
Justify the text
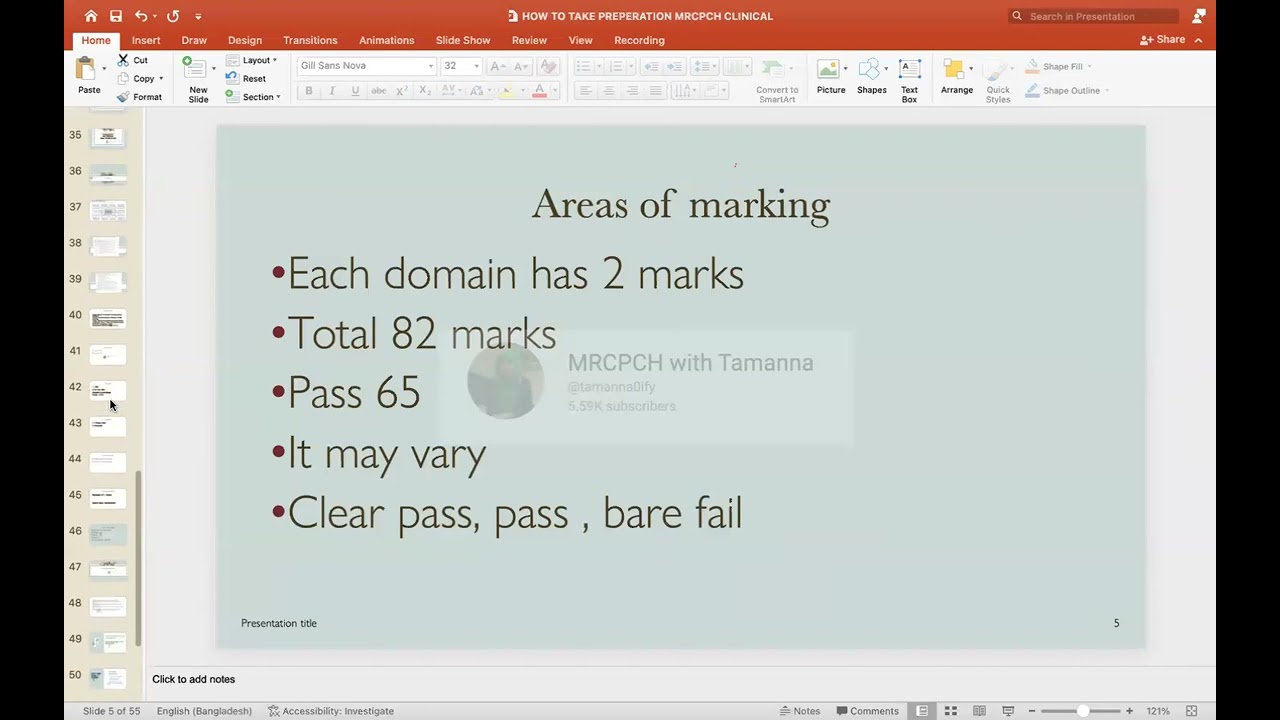656,91
